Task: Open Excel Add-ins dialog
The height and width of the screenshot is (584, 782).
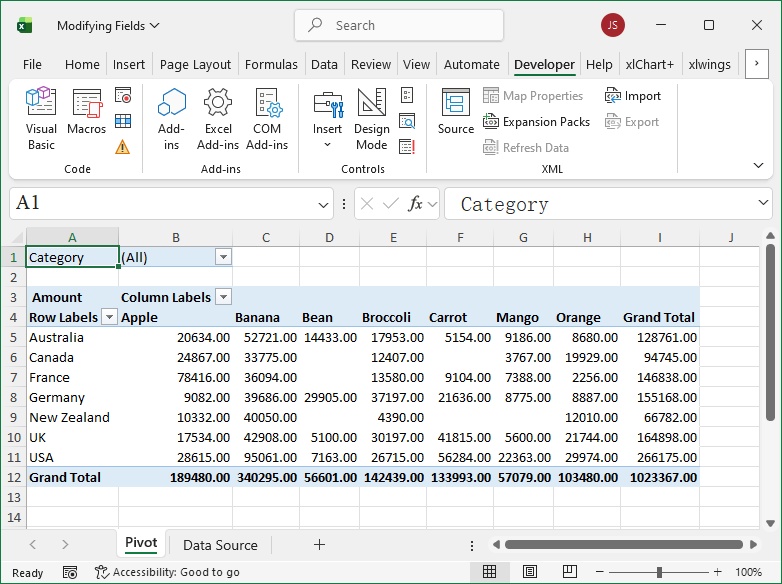Action: [x=218, y=119]
